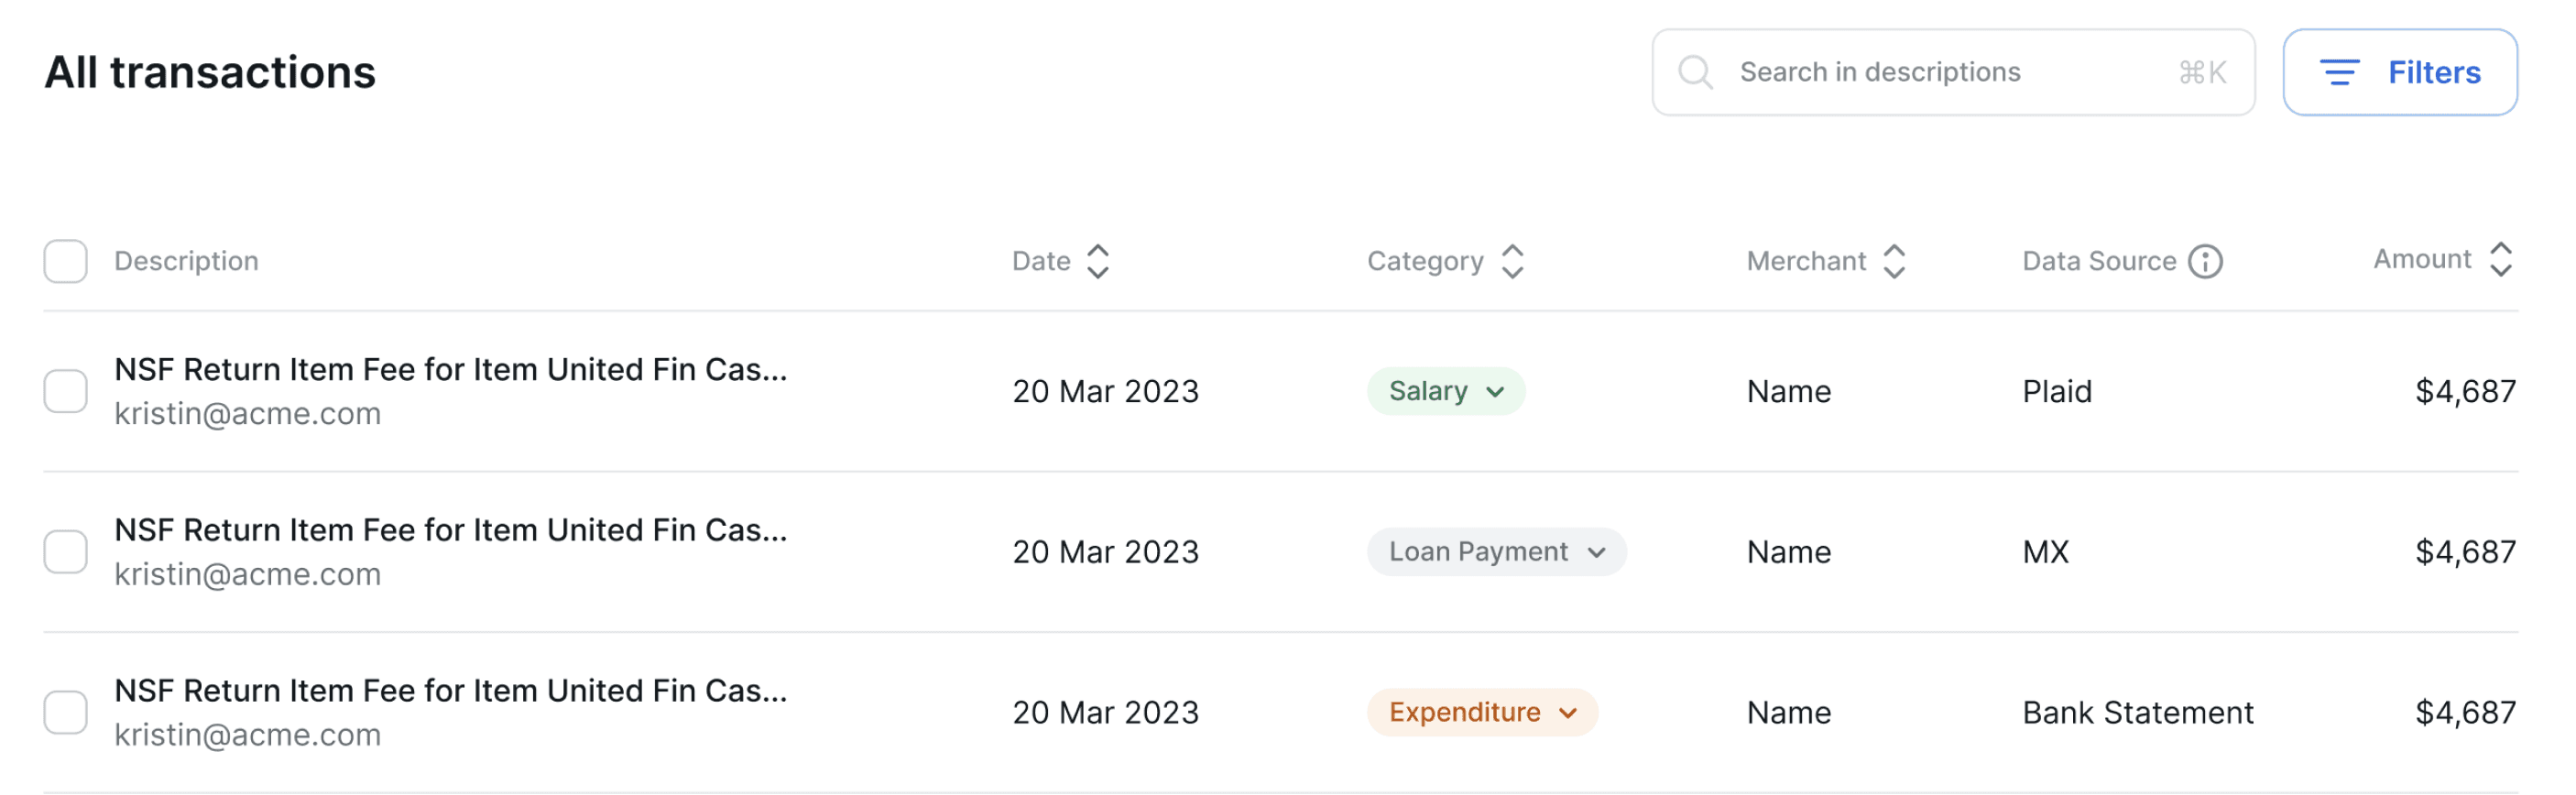The height and width of the screenshot is (795, 2576).
Task: Sort by Category column arrows
Action: [x=1512, y=261]
